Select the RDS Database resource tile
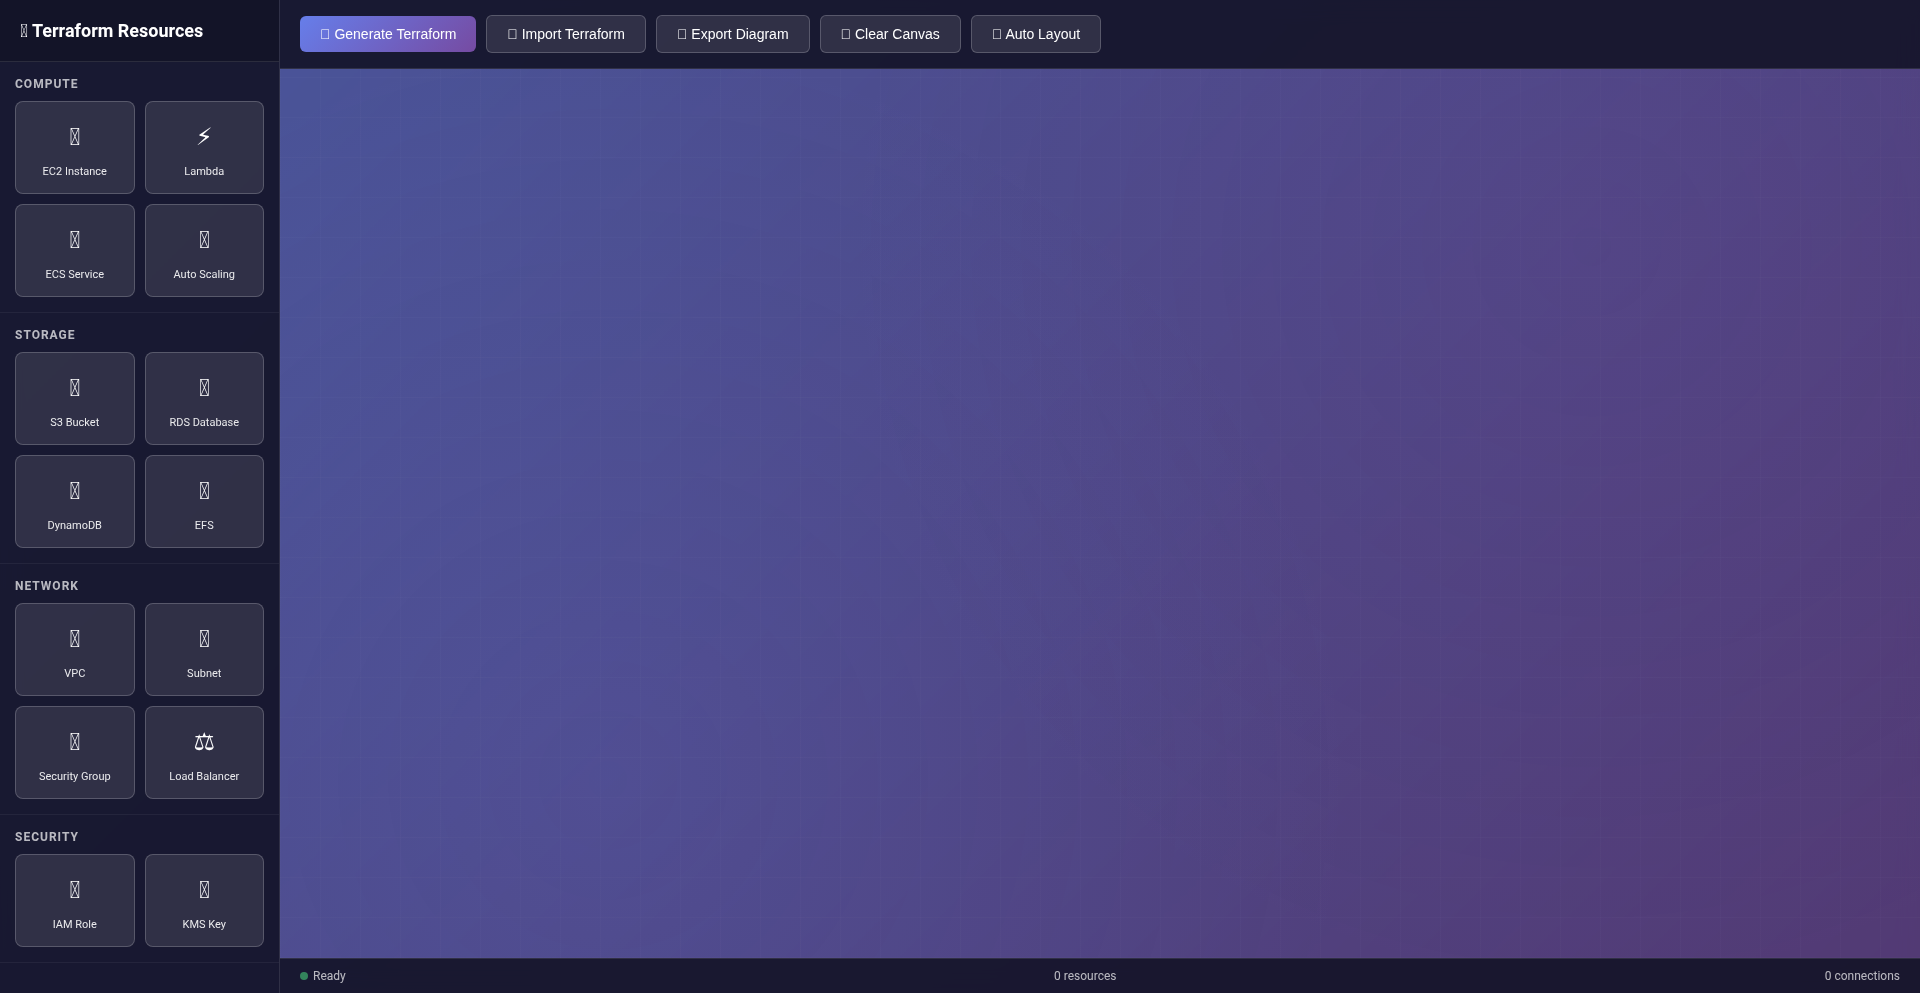1920x993 pixels. click(x=204, y=398)
